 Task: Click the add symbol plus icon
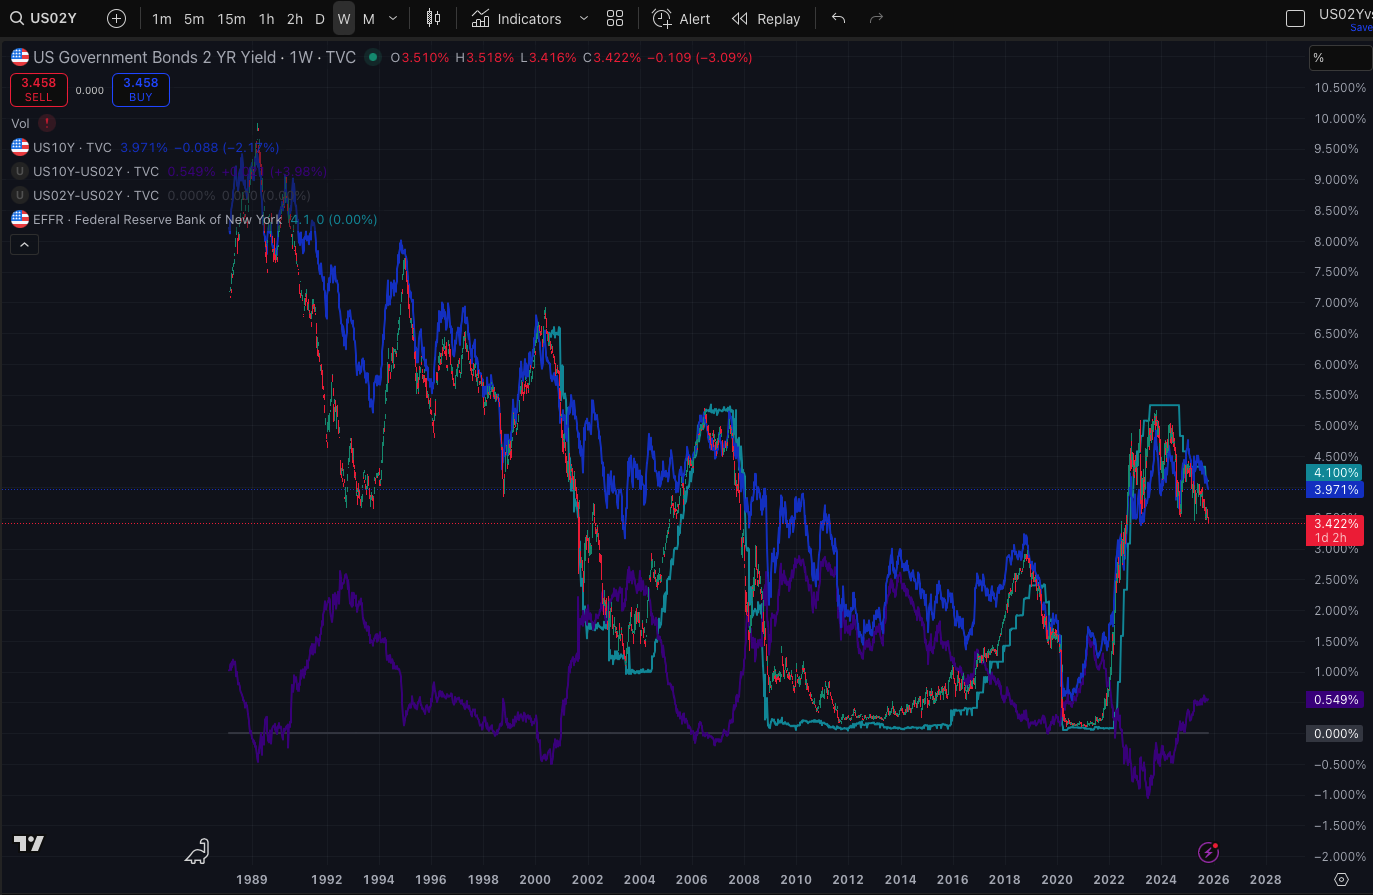coord(116,18)
